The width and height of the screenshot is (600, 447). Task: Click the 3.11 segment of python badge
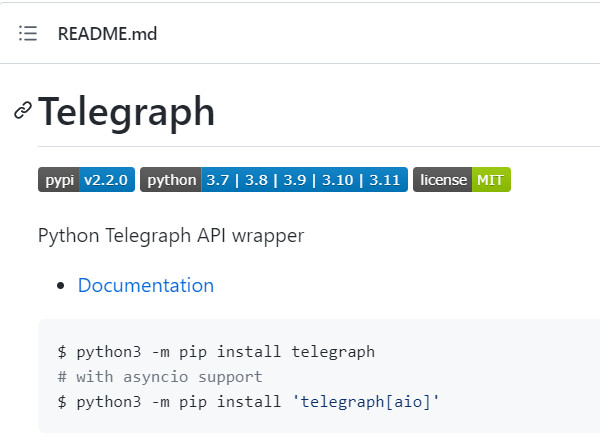click(x=385, y=180)
